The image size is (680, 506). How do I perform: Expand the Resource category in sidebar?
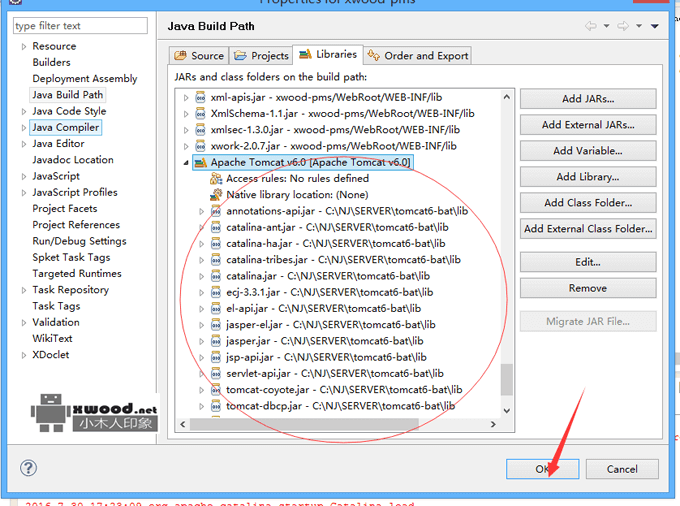click(24, 46)
